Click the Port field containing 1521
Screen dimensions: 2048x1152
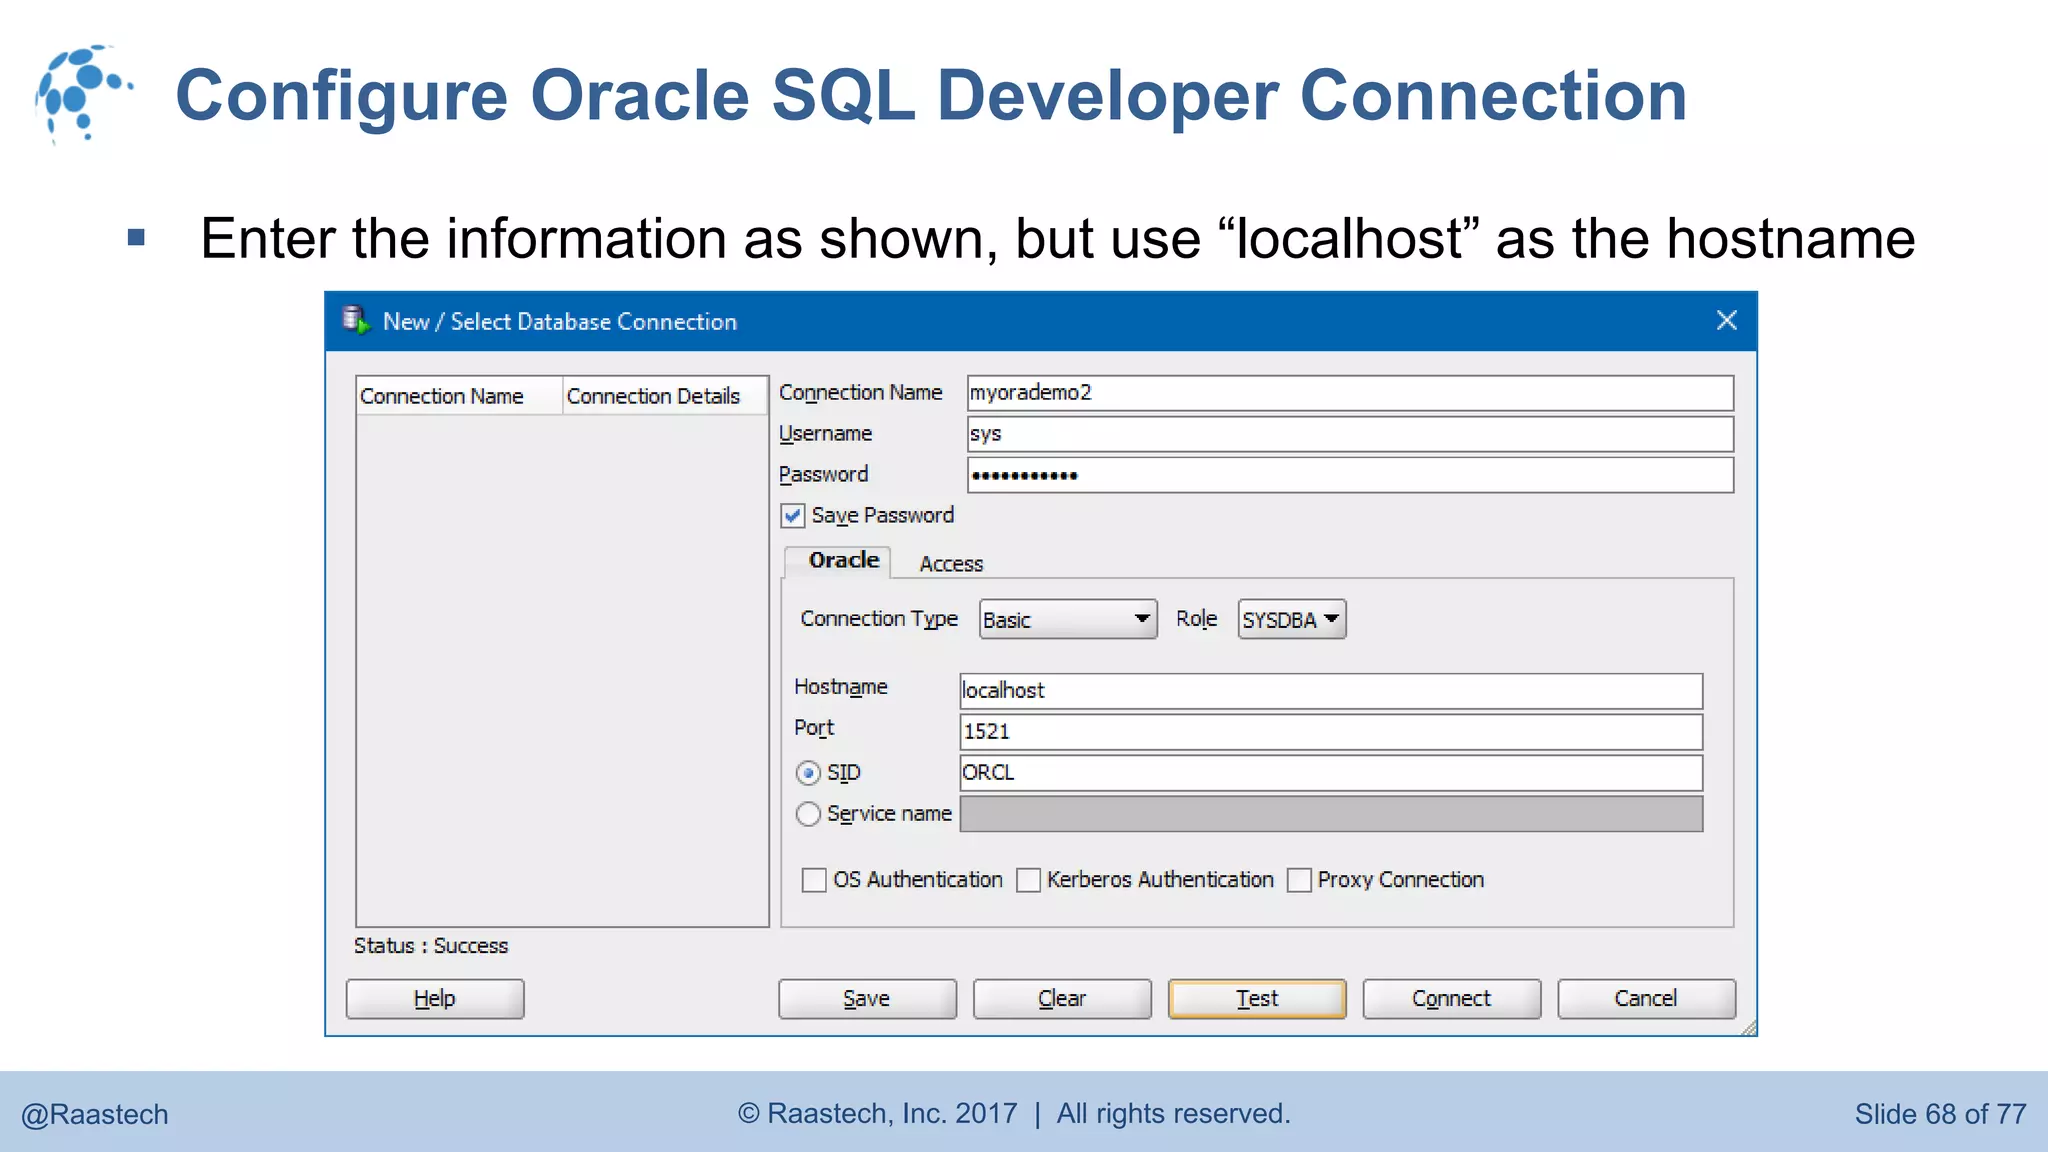[1331, 732]
